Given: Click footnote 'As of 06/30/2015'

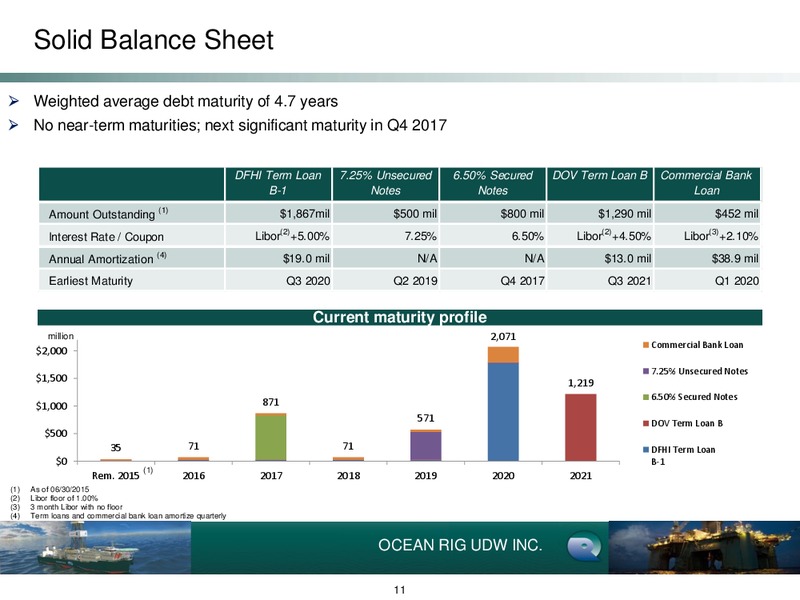Looking at the screenshot, I should pyautogui.click(x=60, y=489).
